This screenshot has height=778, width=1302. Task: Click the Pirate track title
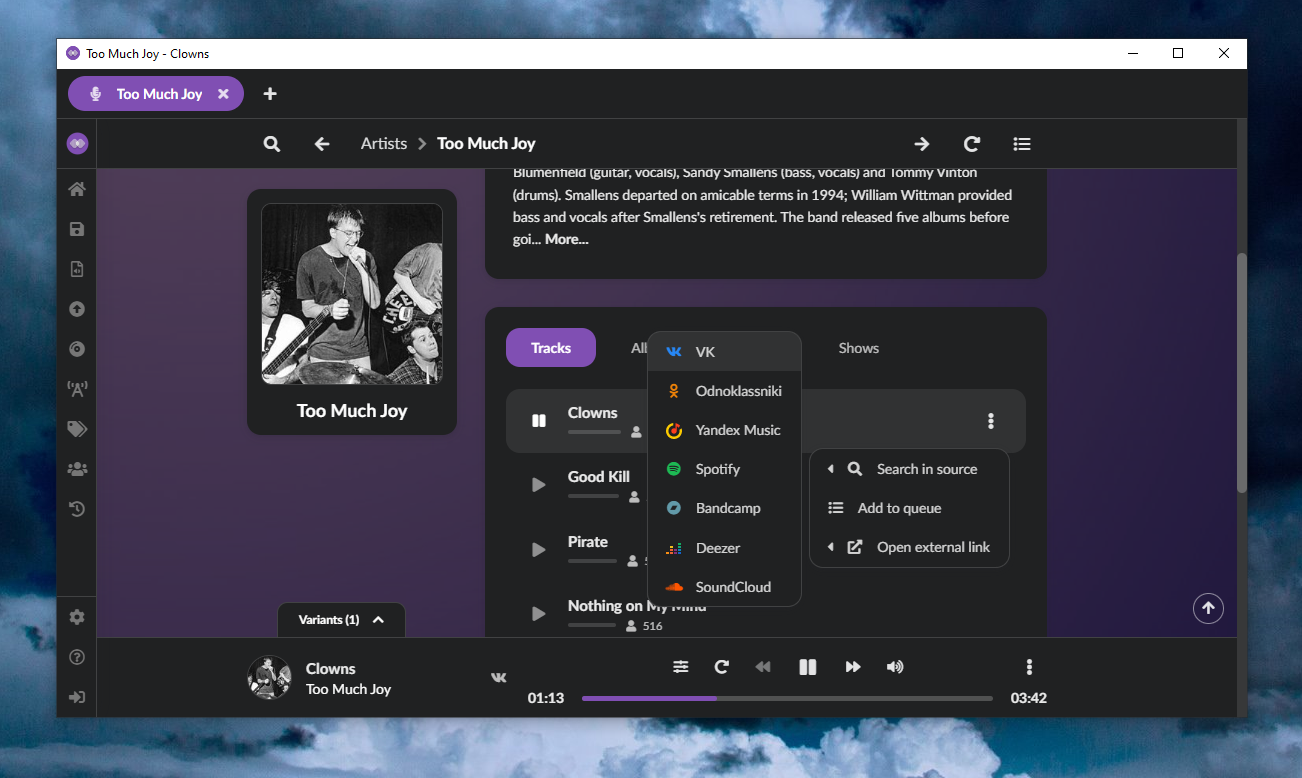pyautogui.click(x=588, y=542)
